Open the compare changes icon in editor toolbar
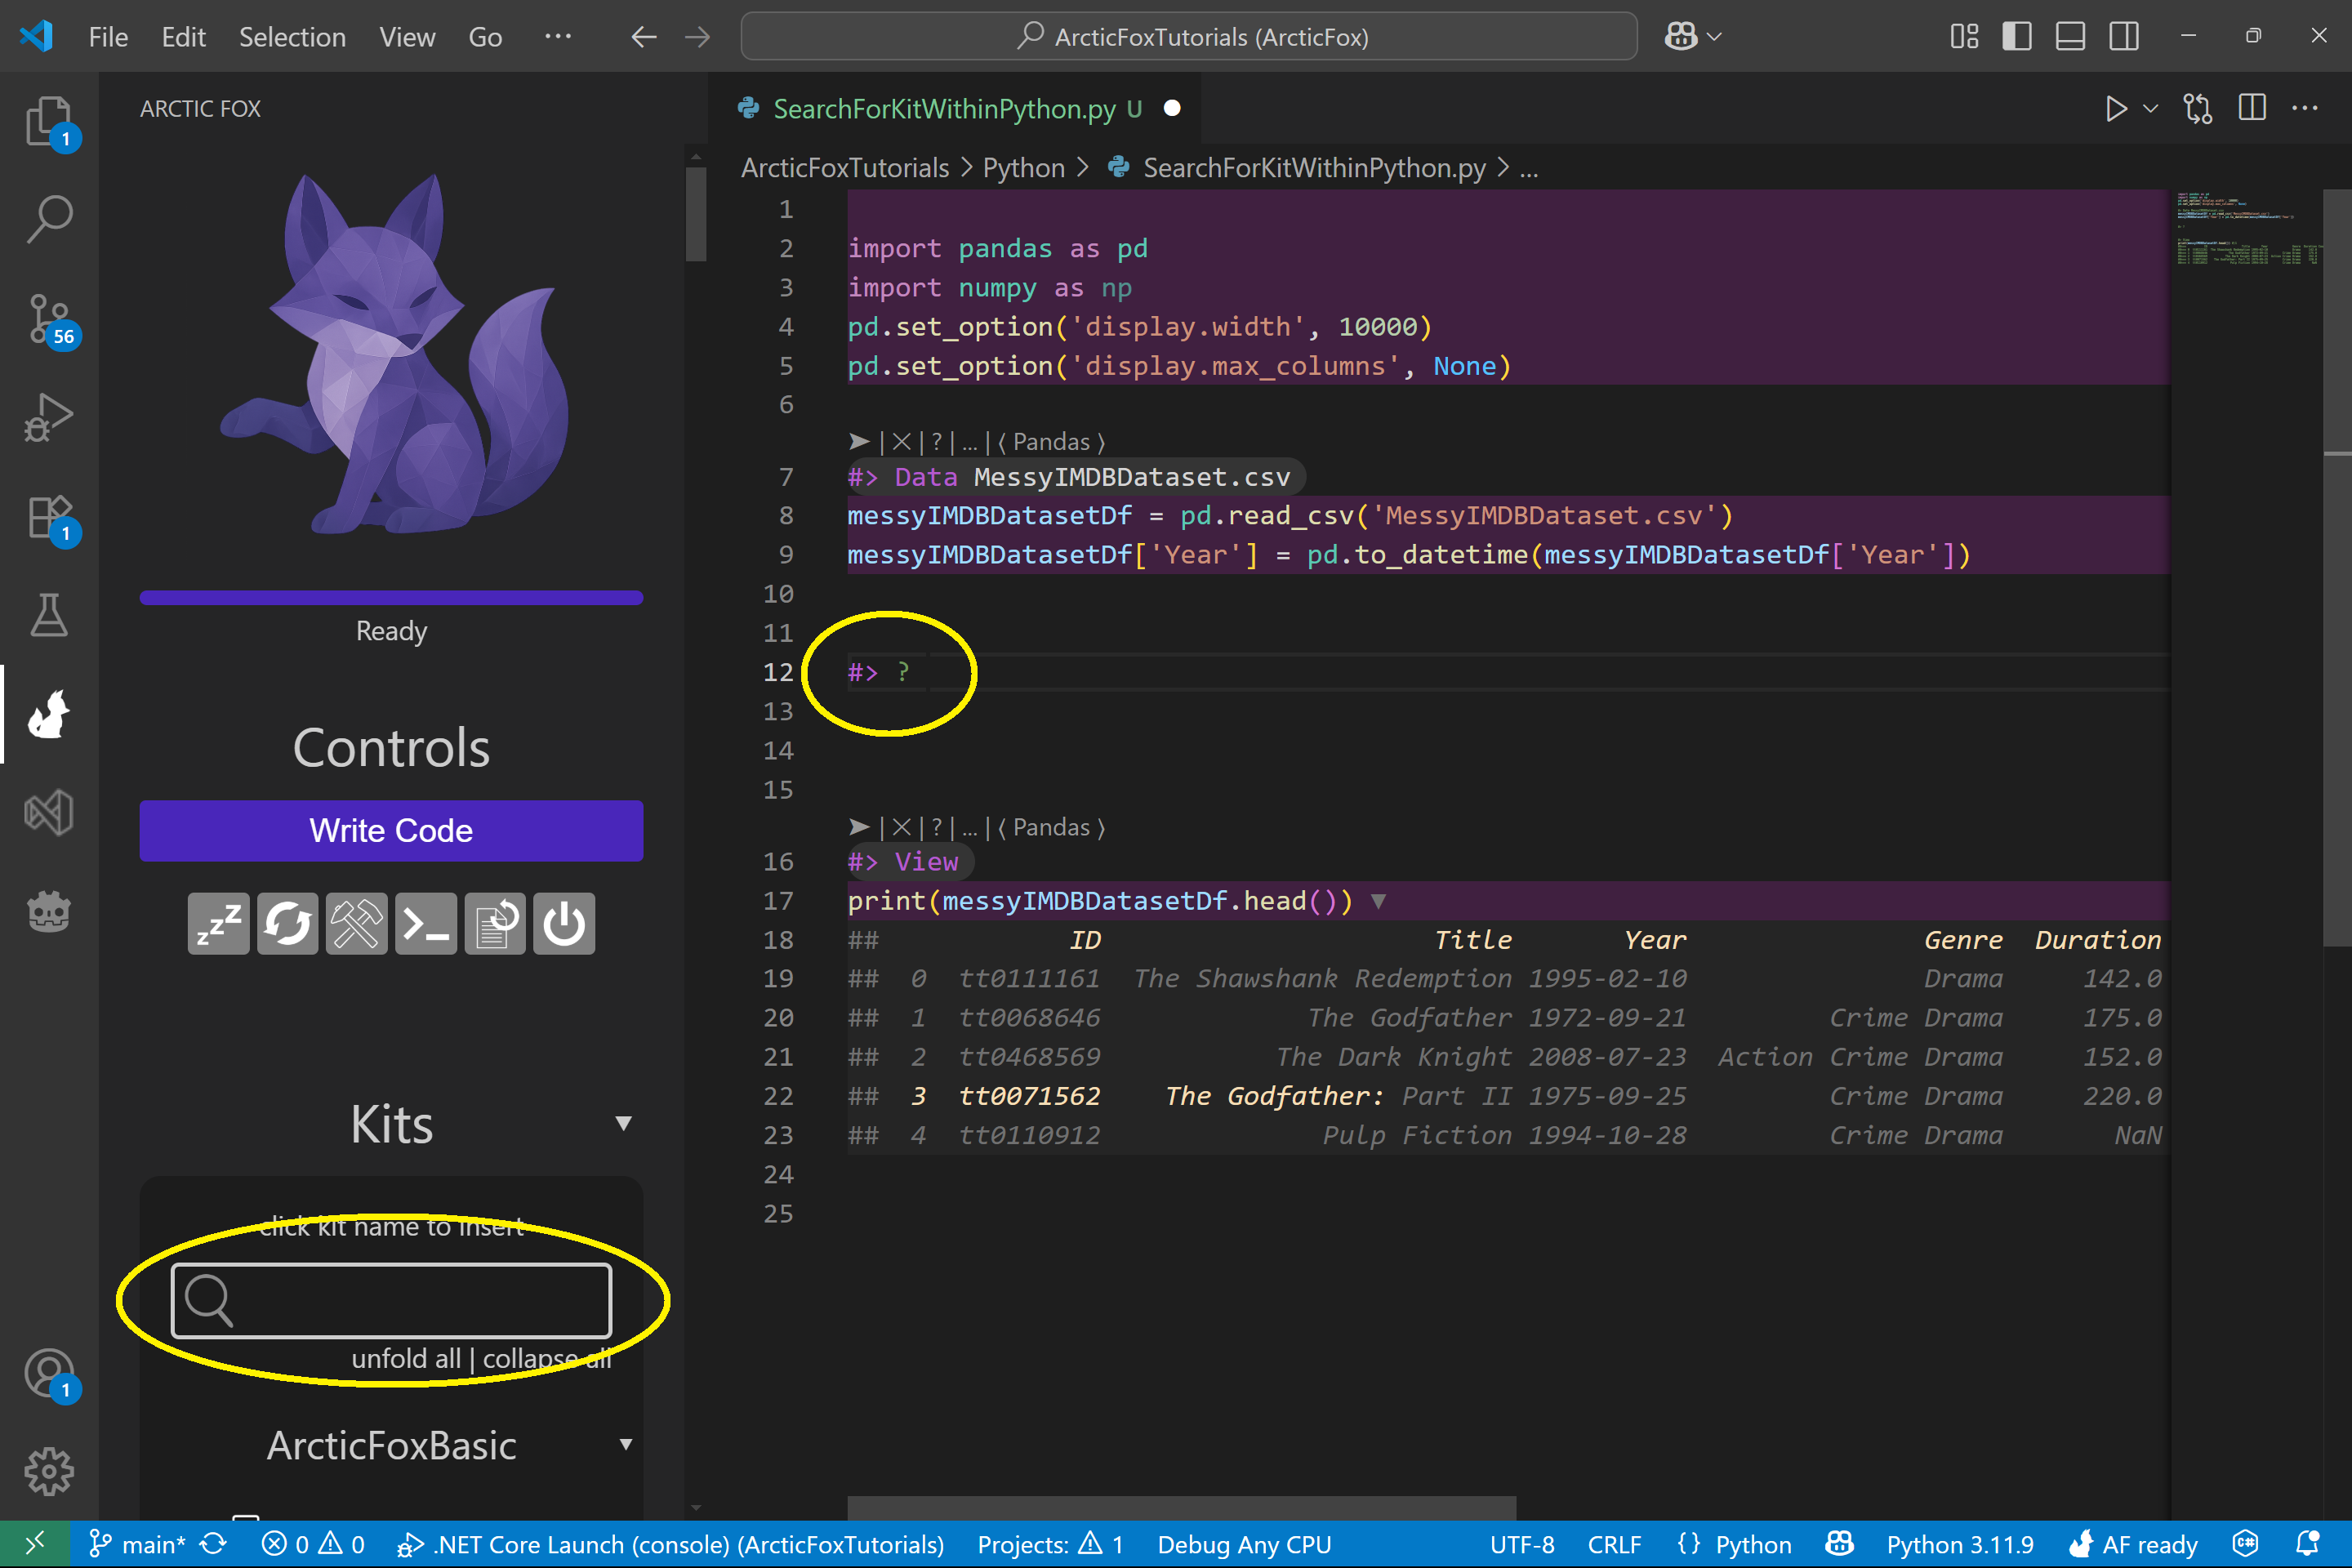The image size is (2352, 1568). point(2198,108)
